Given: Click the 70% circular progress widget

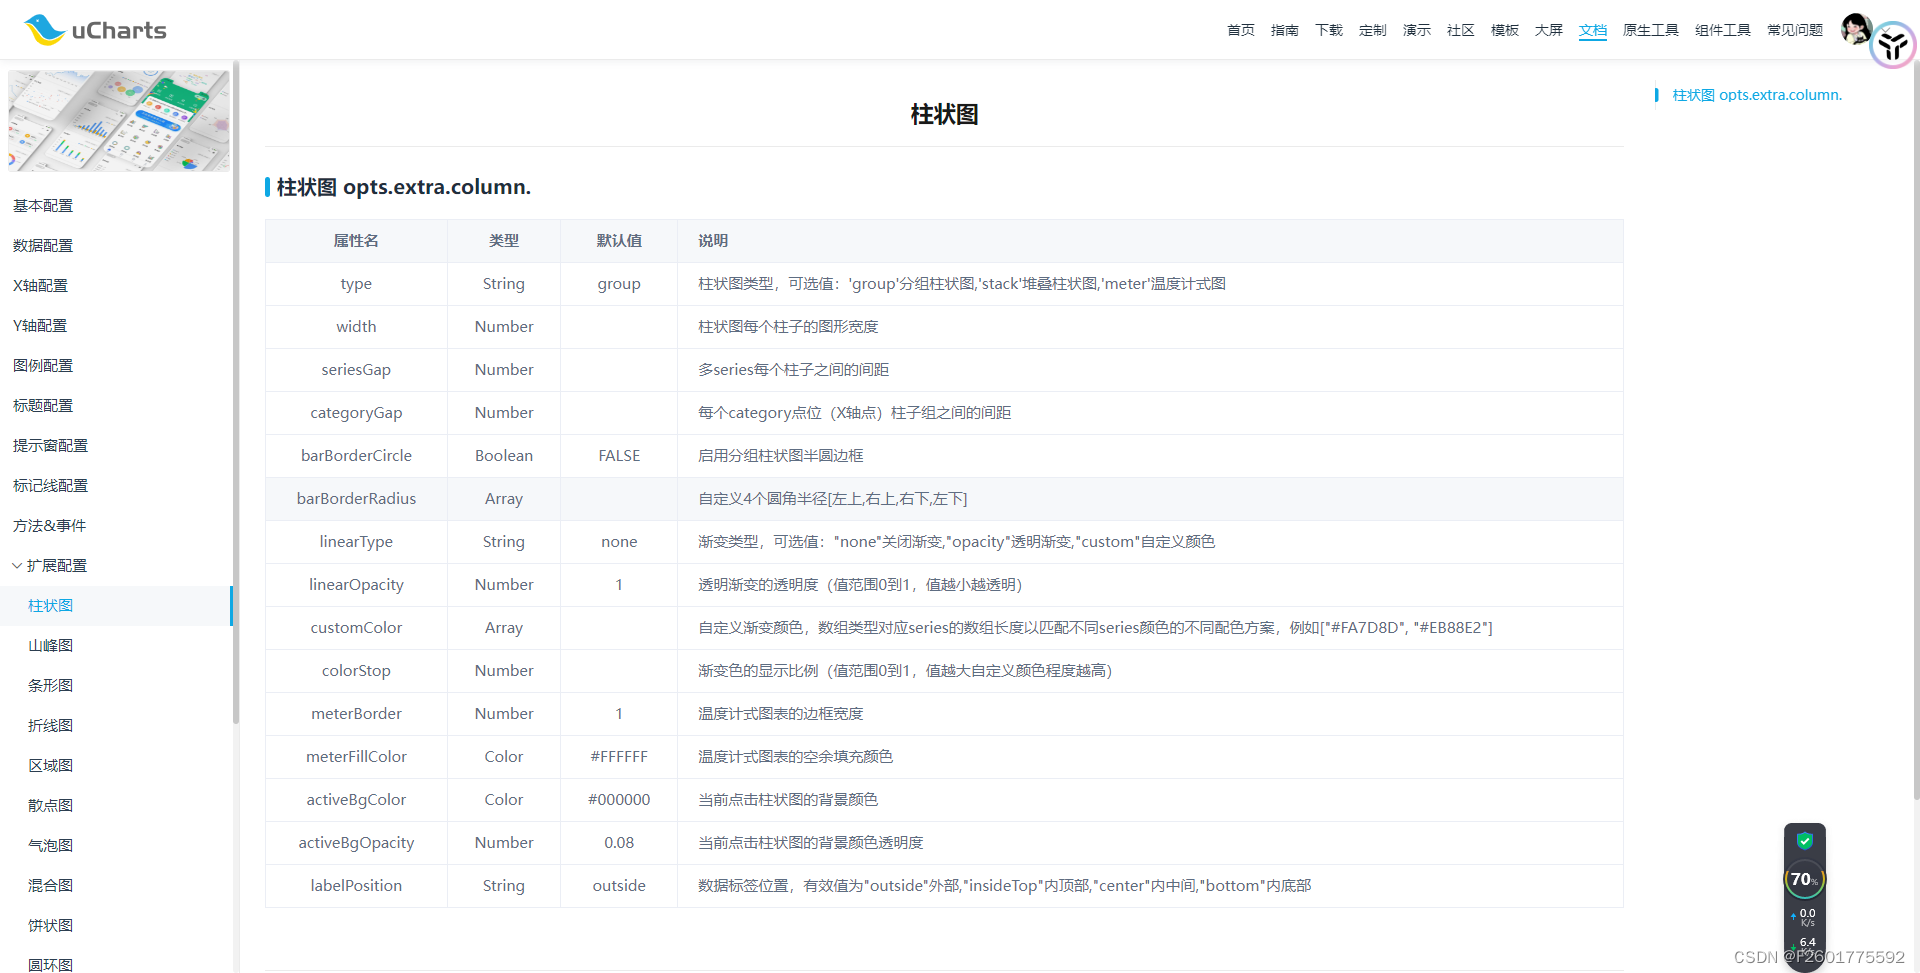Looking at the screenshot, I should coord(1804,880).
